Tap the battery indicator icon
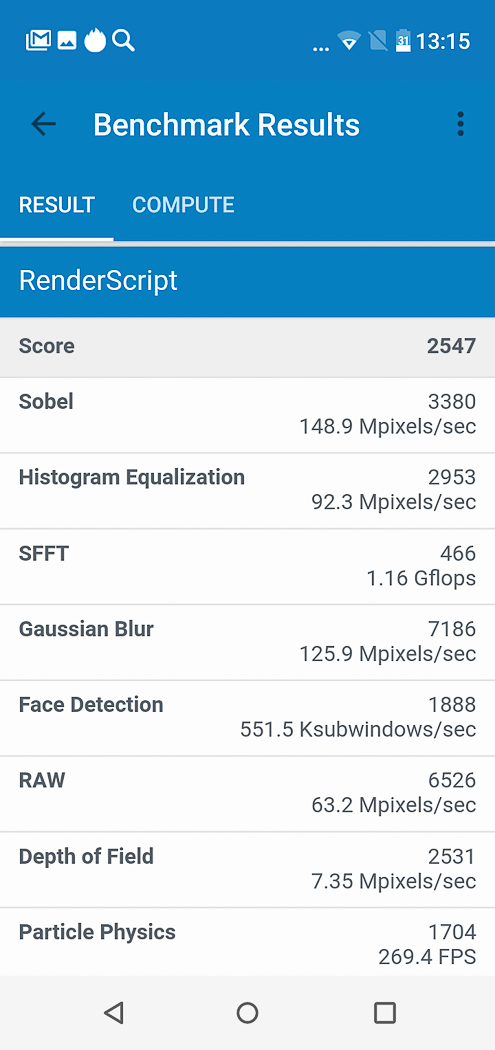This screenshot has width=495, height=1050. [x=403, y=42]
